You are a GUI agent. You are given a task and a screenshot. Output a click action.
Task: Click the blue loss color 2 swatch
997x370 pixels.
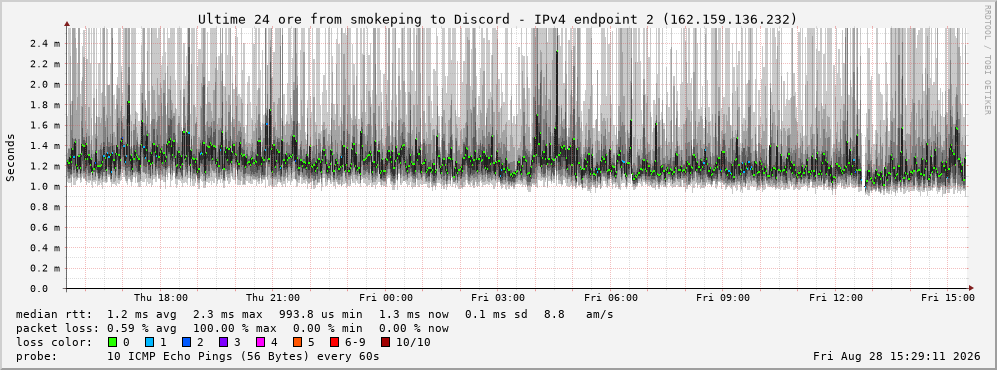point(186,343)
